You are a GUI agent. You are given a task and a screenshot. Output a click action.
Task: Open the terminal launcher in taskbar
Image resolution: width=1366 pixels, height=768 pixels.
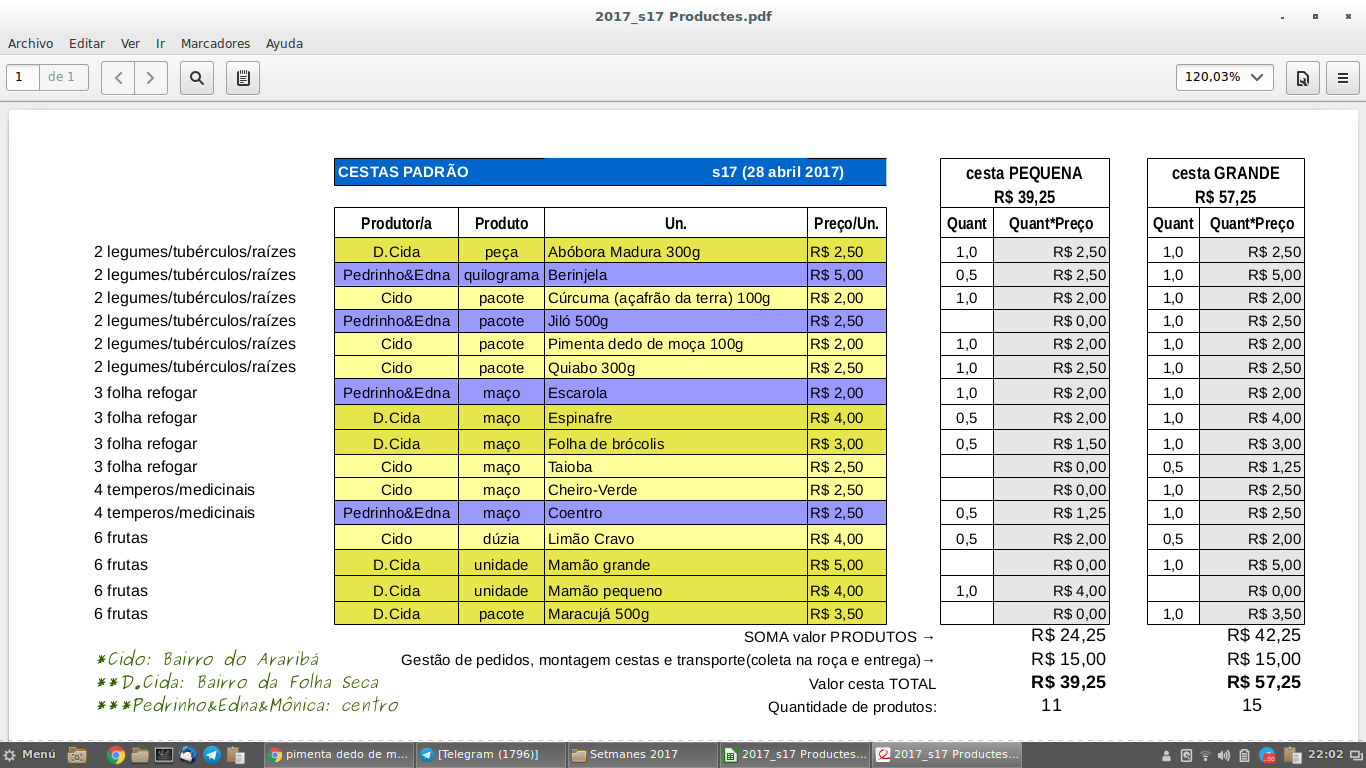[164, 755]
